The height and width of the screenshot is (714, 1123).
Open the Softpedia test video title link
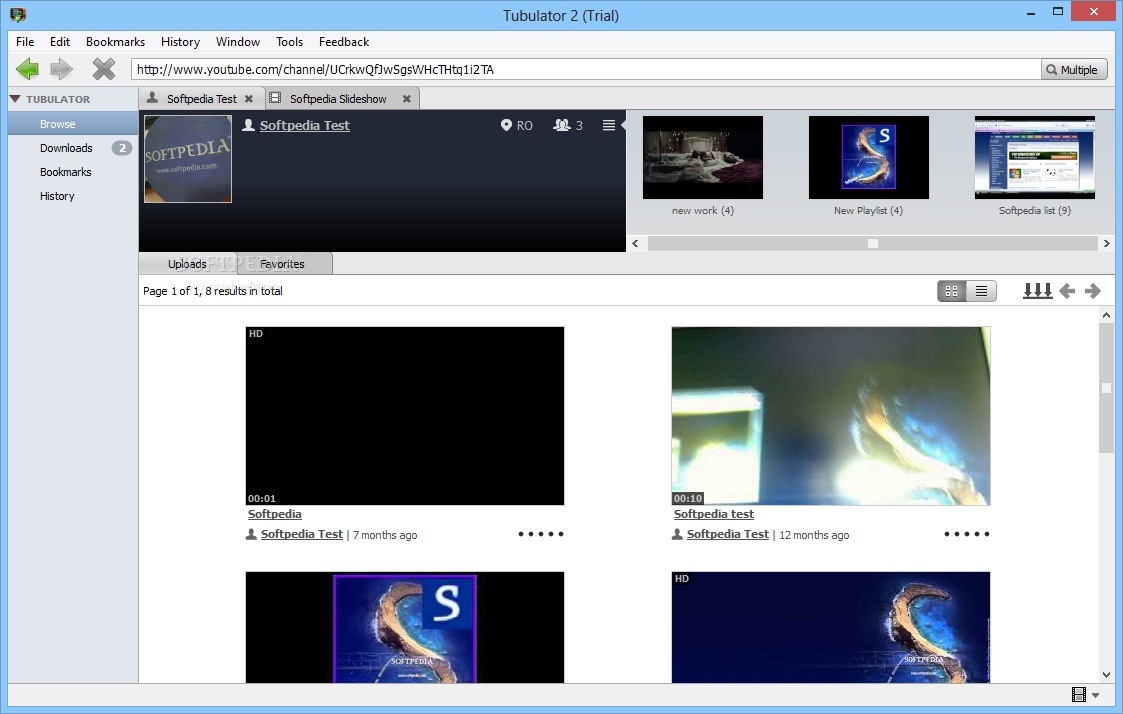point(713,514)
